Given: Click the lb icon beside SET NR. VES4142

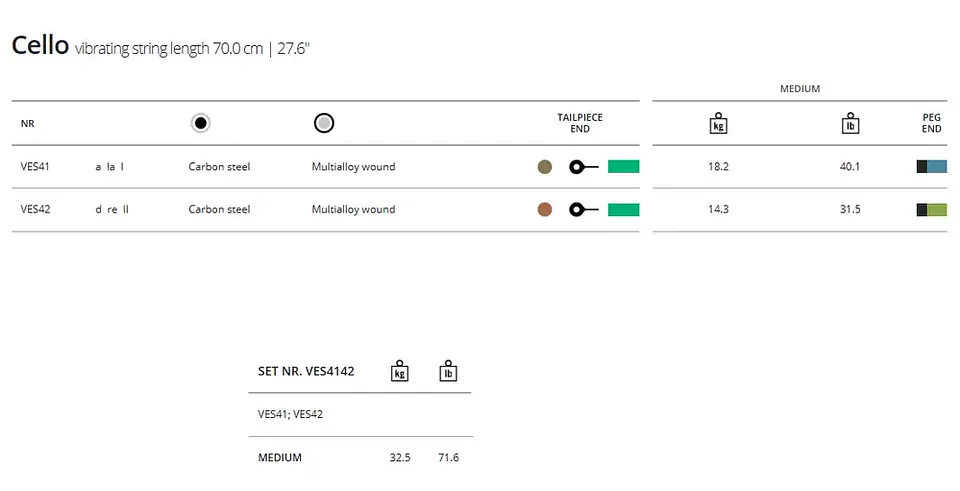Looking at the screenshot, I should click(448, 371).
